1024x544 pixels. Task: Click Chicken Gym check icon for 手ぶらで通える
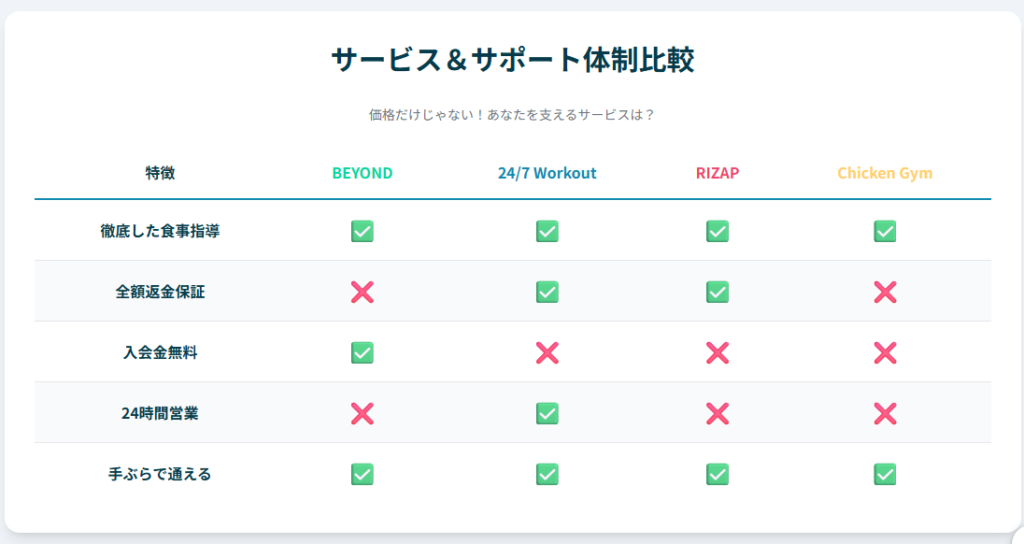click(885, 474)
